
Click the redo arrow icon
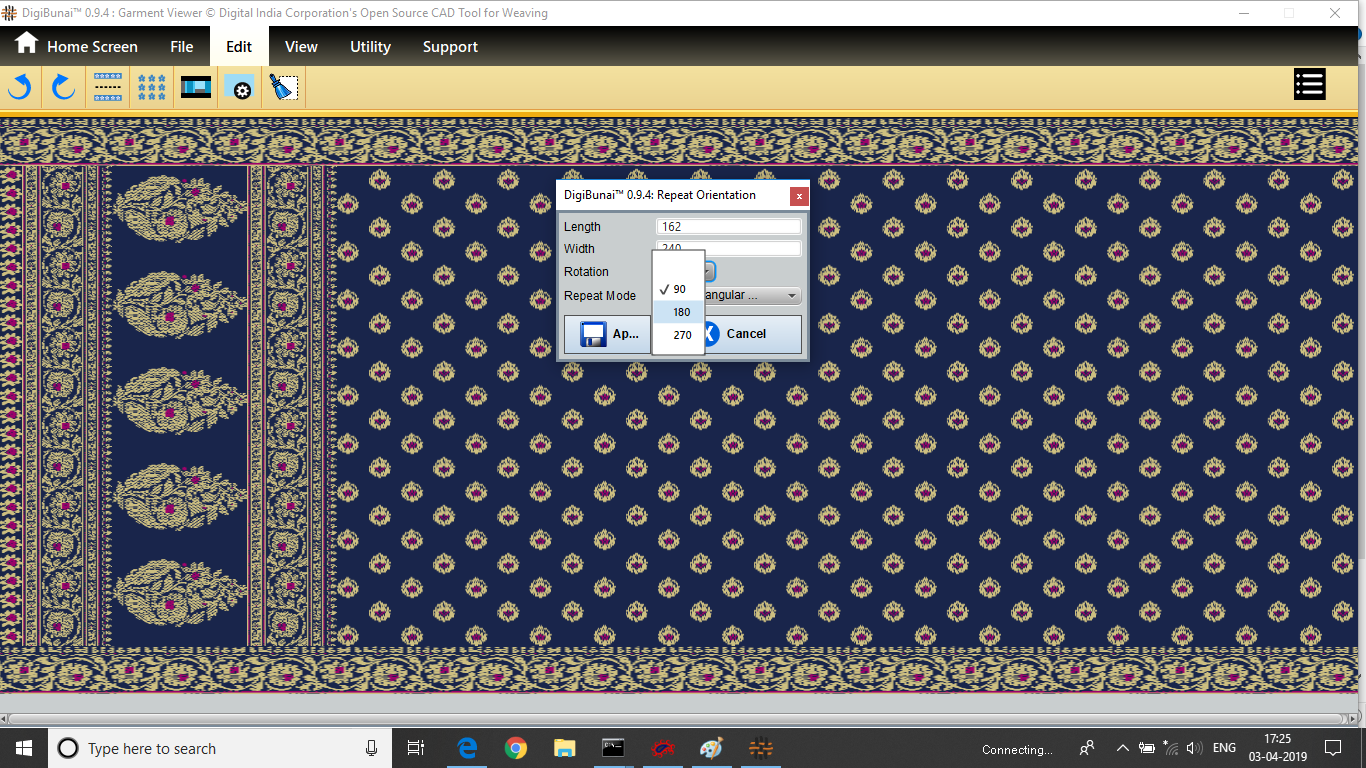[x=63, y=88]
